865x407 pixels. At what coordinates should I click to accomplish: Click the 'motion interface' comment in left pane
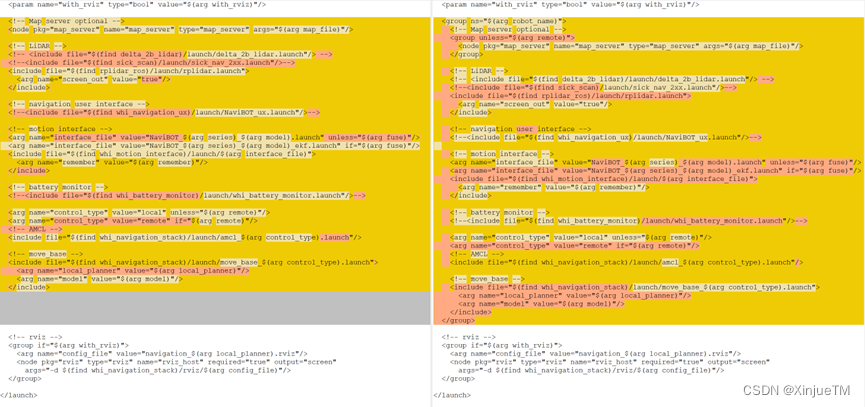(60, 129)
